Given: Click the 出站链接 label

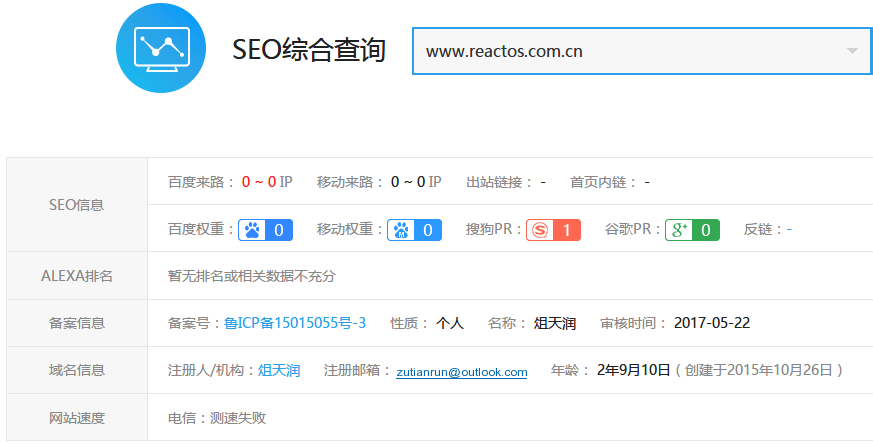Looking at the screenshot, I should [x=499, y=182].
